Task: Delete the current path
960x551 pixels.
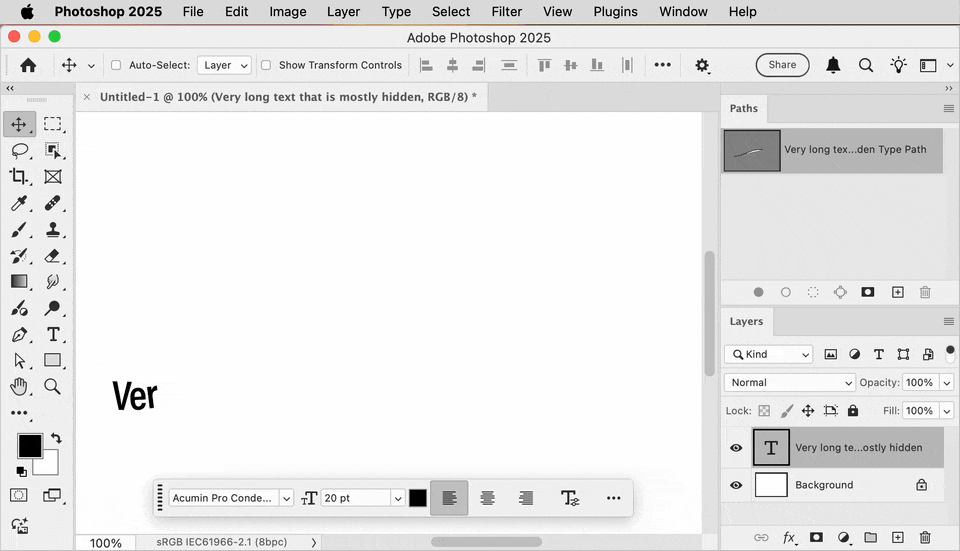Action: point(925,293)
